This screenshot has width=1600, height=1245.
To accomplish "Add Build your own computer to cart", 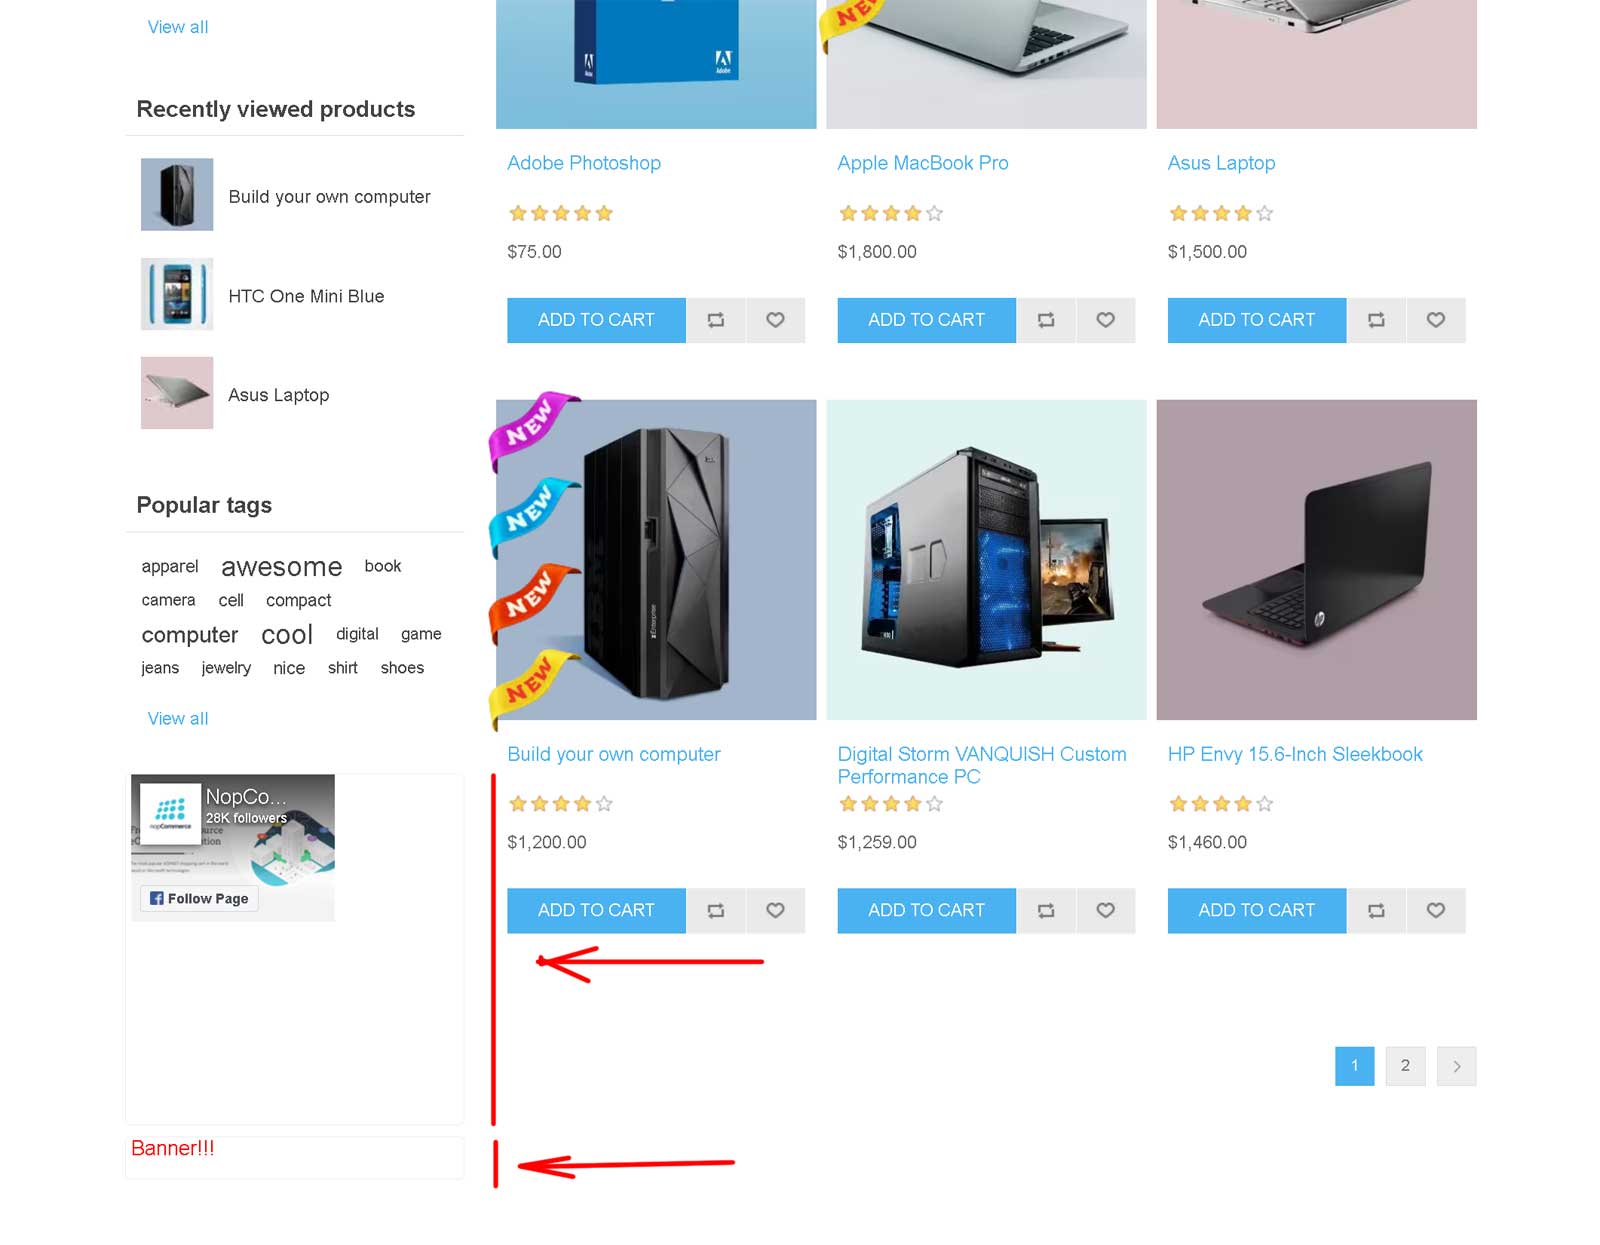I will click(596, 911).
